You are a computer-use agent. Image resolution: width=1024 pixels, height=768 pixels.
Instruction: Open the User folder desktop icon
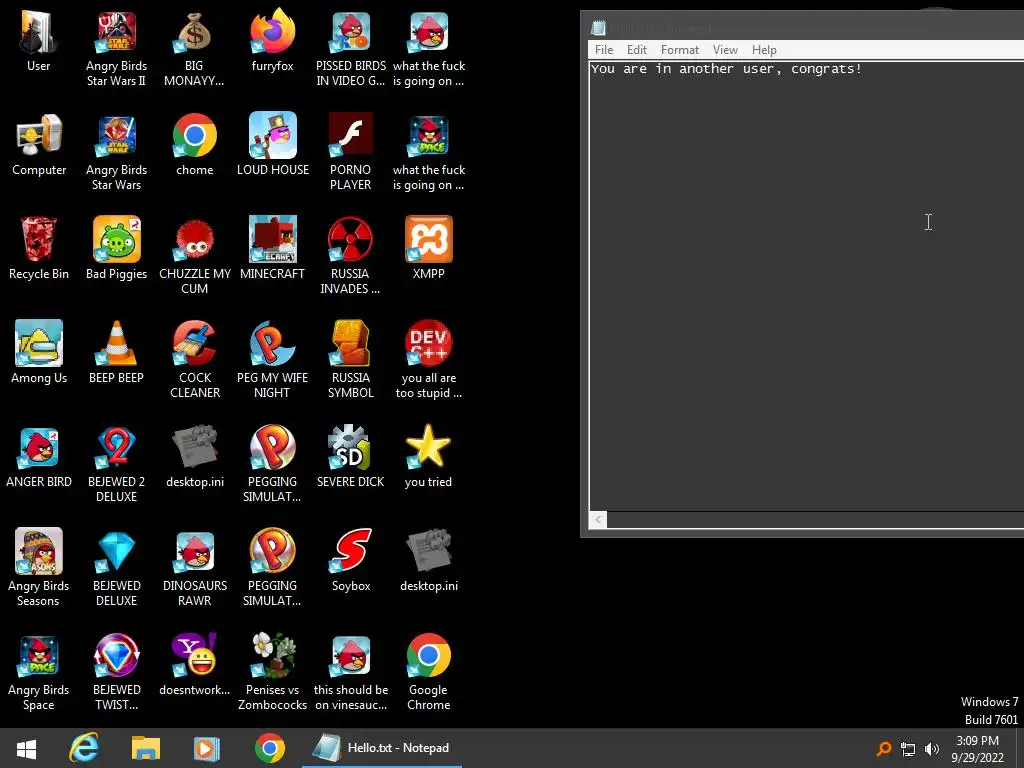39,42
